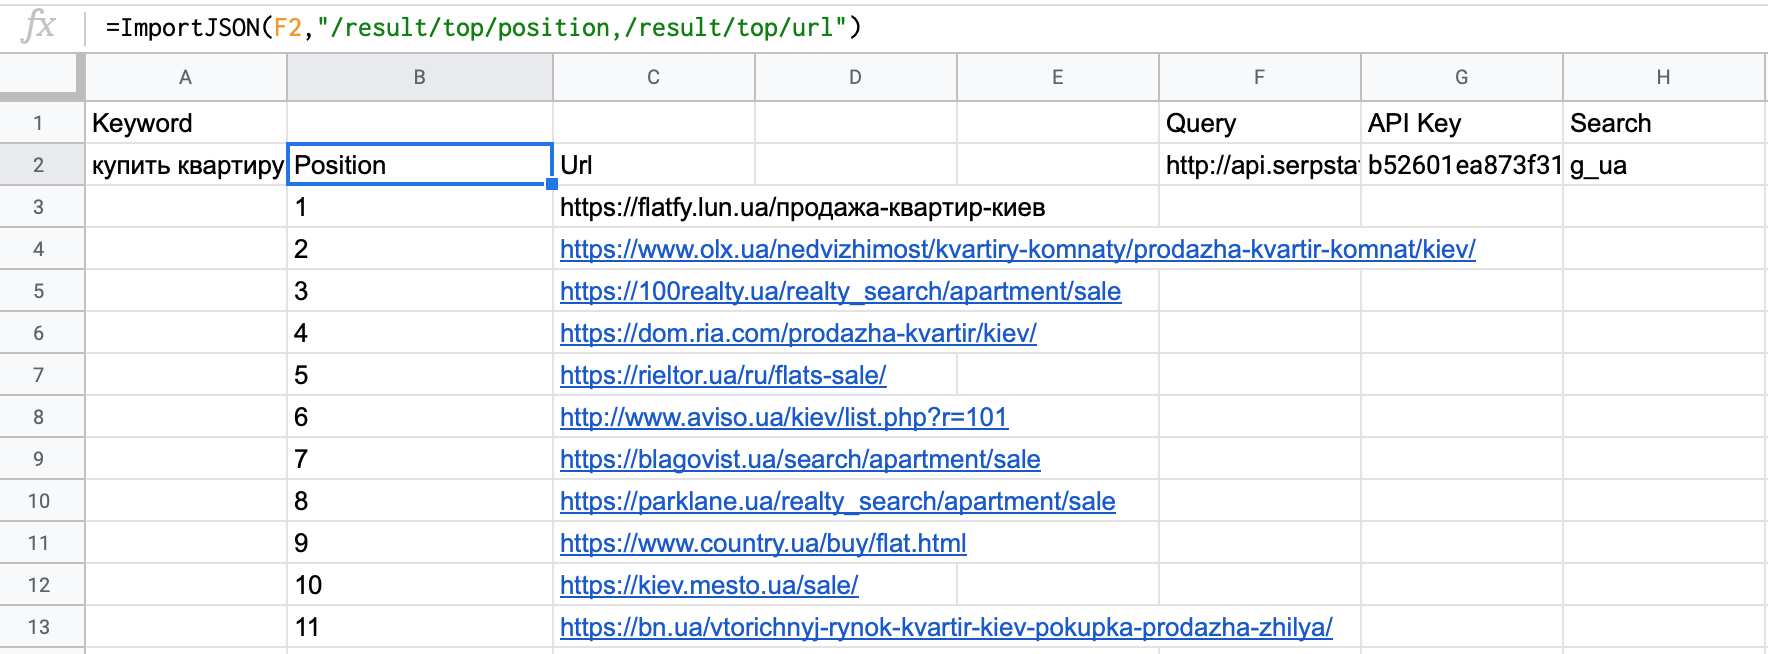Visit the blagovist.ua apartment sale link

tap(799, 459)
